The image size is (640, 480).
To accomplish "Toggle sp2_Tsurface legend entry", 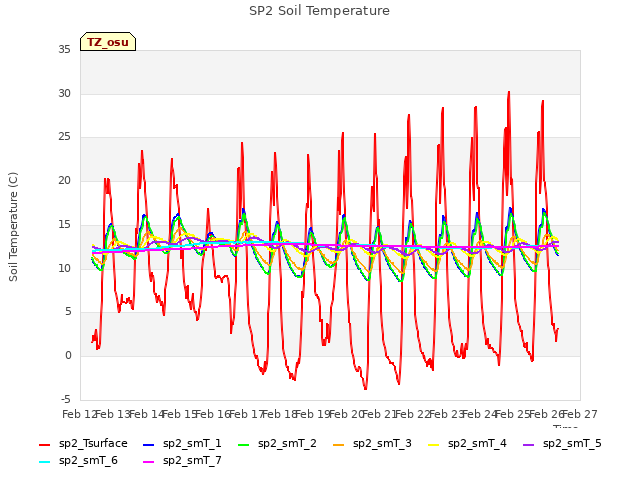I will pyautogui.click(x=83, y=443).
